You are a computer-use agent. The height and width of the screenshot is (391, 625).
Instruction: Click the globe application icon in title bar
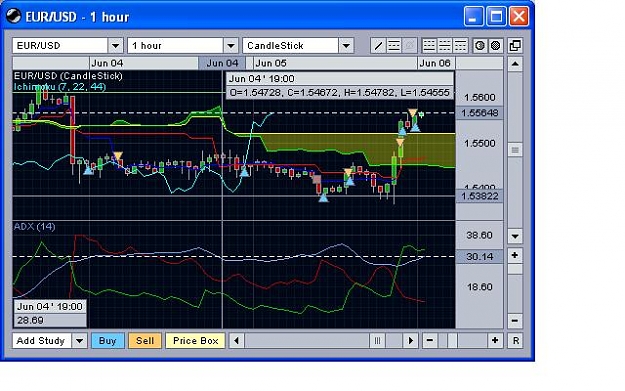[13, 17]
